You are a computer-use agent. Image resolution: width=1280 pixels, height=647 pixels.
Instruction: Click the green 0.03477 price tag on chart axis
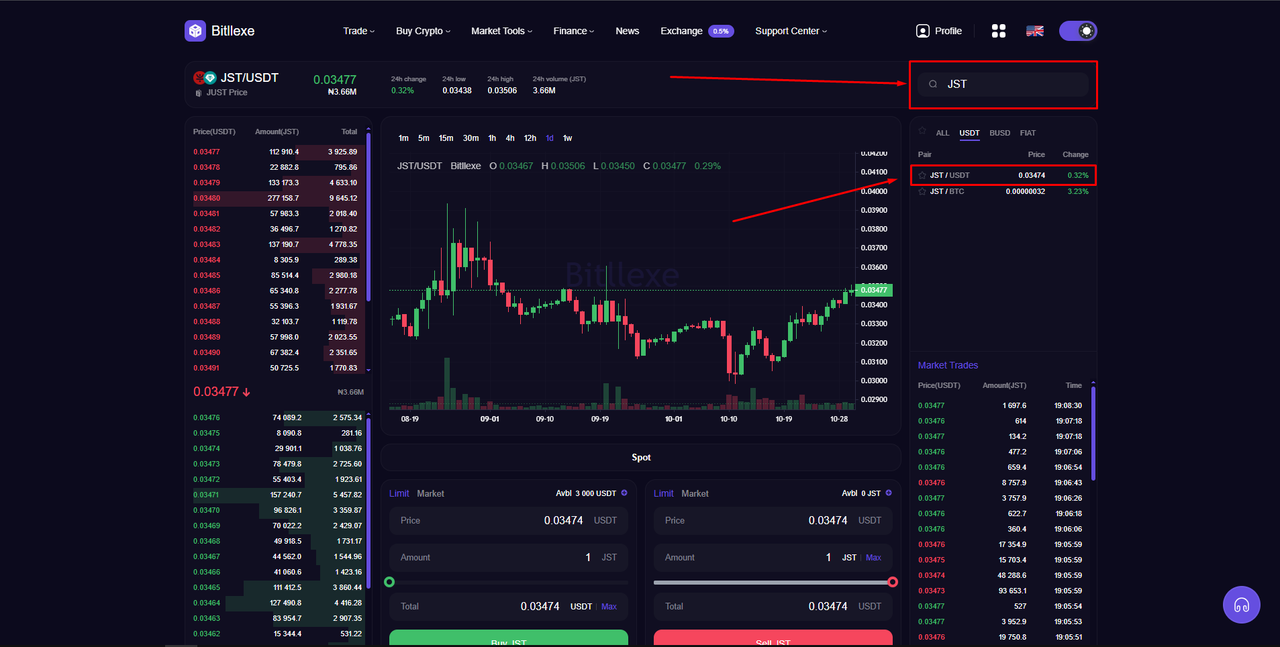tap(874, 290)
